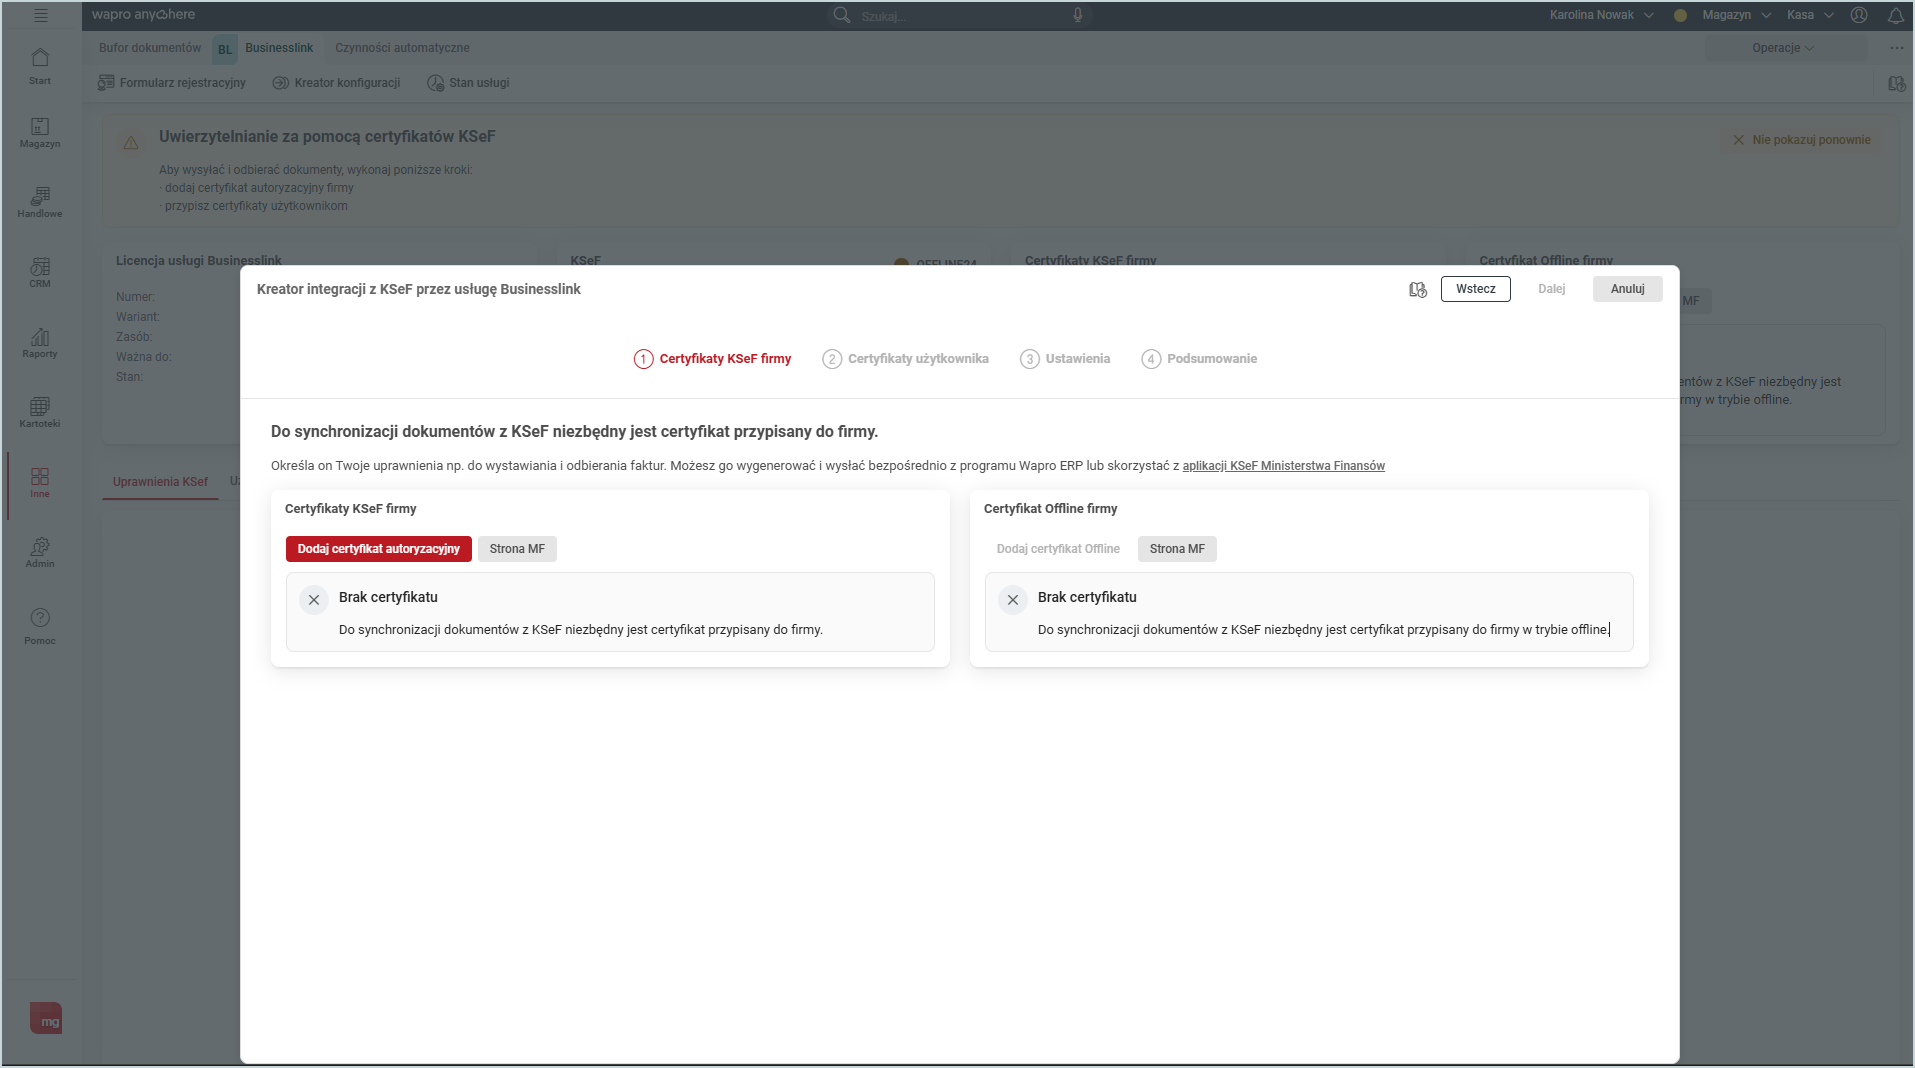Click X icon beside company certificate message
1915x1068 pixels.
314,600
